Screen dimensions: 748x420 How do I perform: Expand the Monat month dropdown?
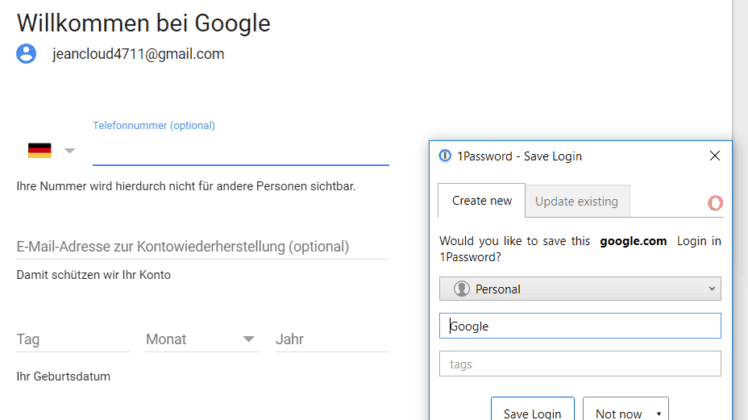pyautogui.click(x=249, y=339)
